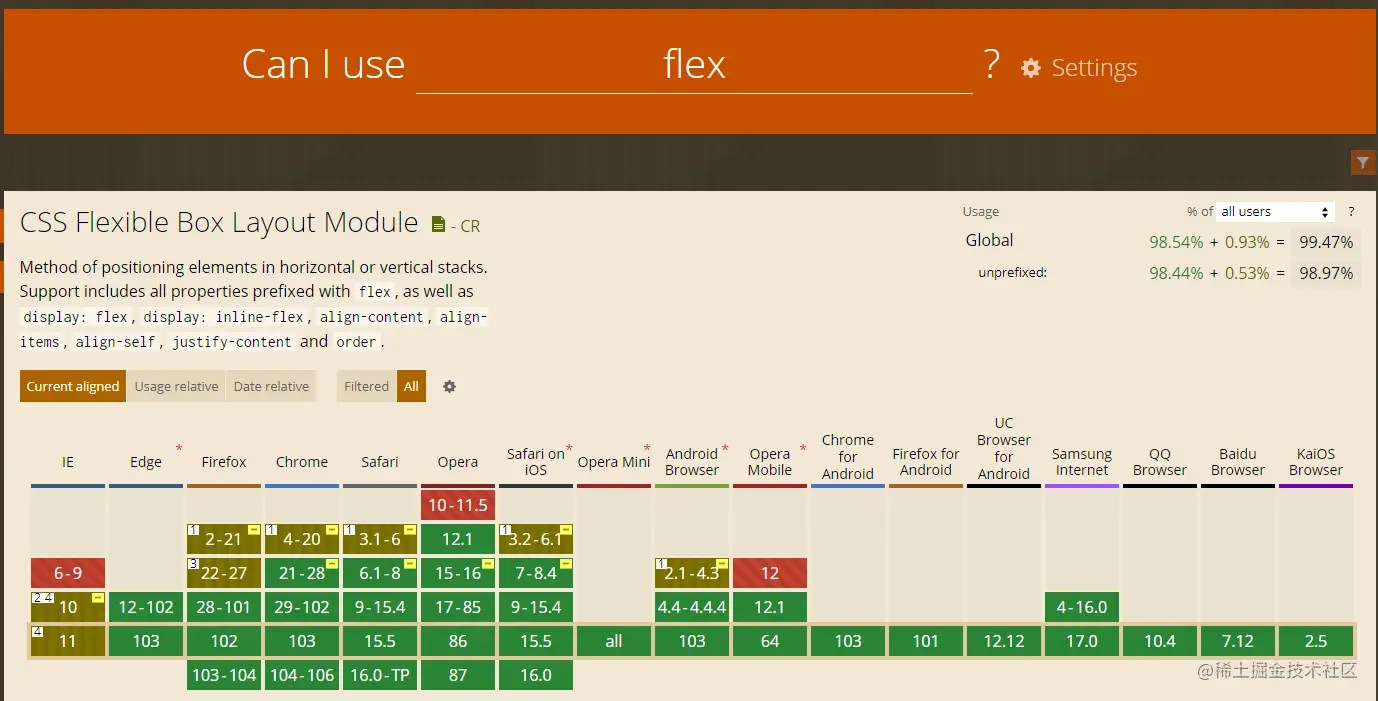
Task: Click the Samsung Internet header
Action: pyautogui.click(x=1082, y=462)
